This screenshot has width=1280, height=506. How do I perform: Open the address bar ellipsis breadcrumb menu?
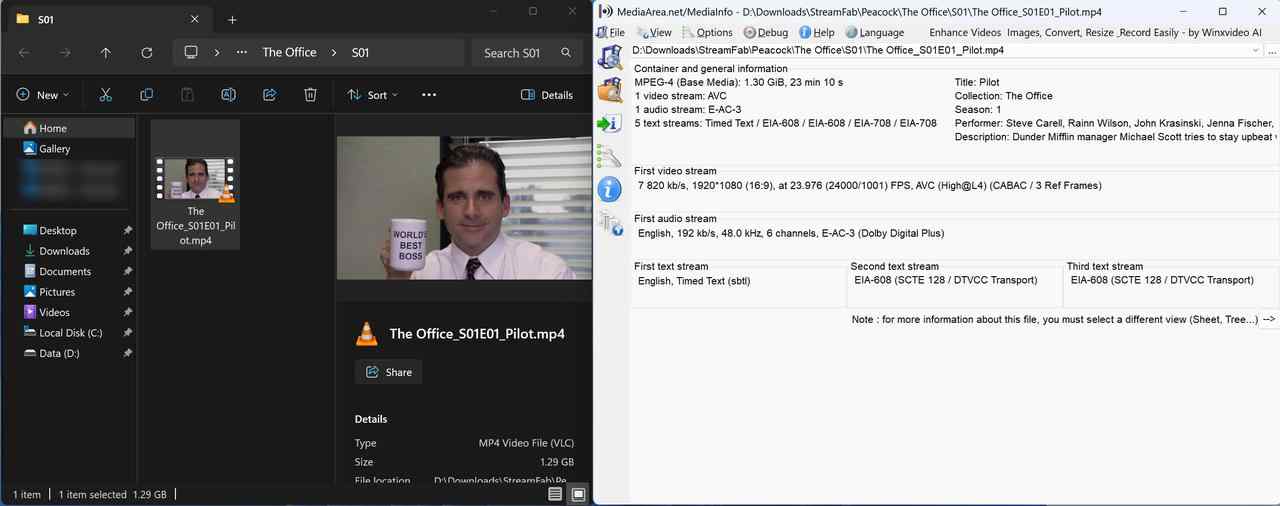coord(242,52)
